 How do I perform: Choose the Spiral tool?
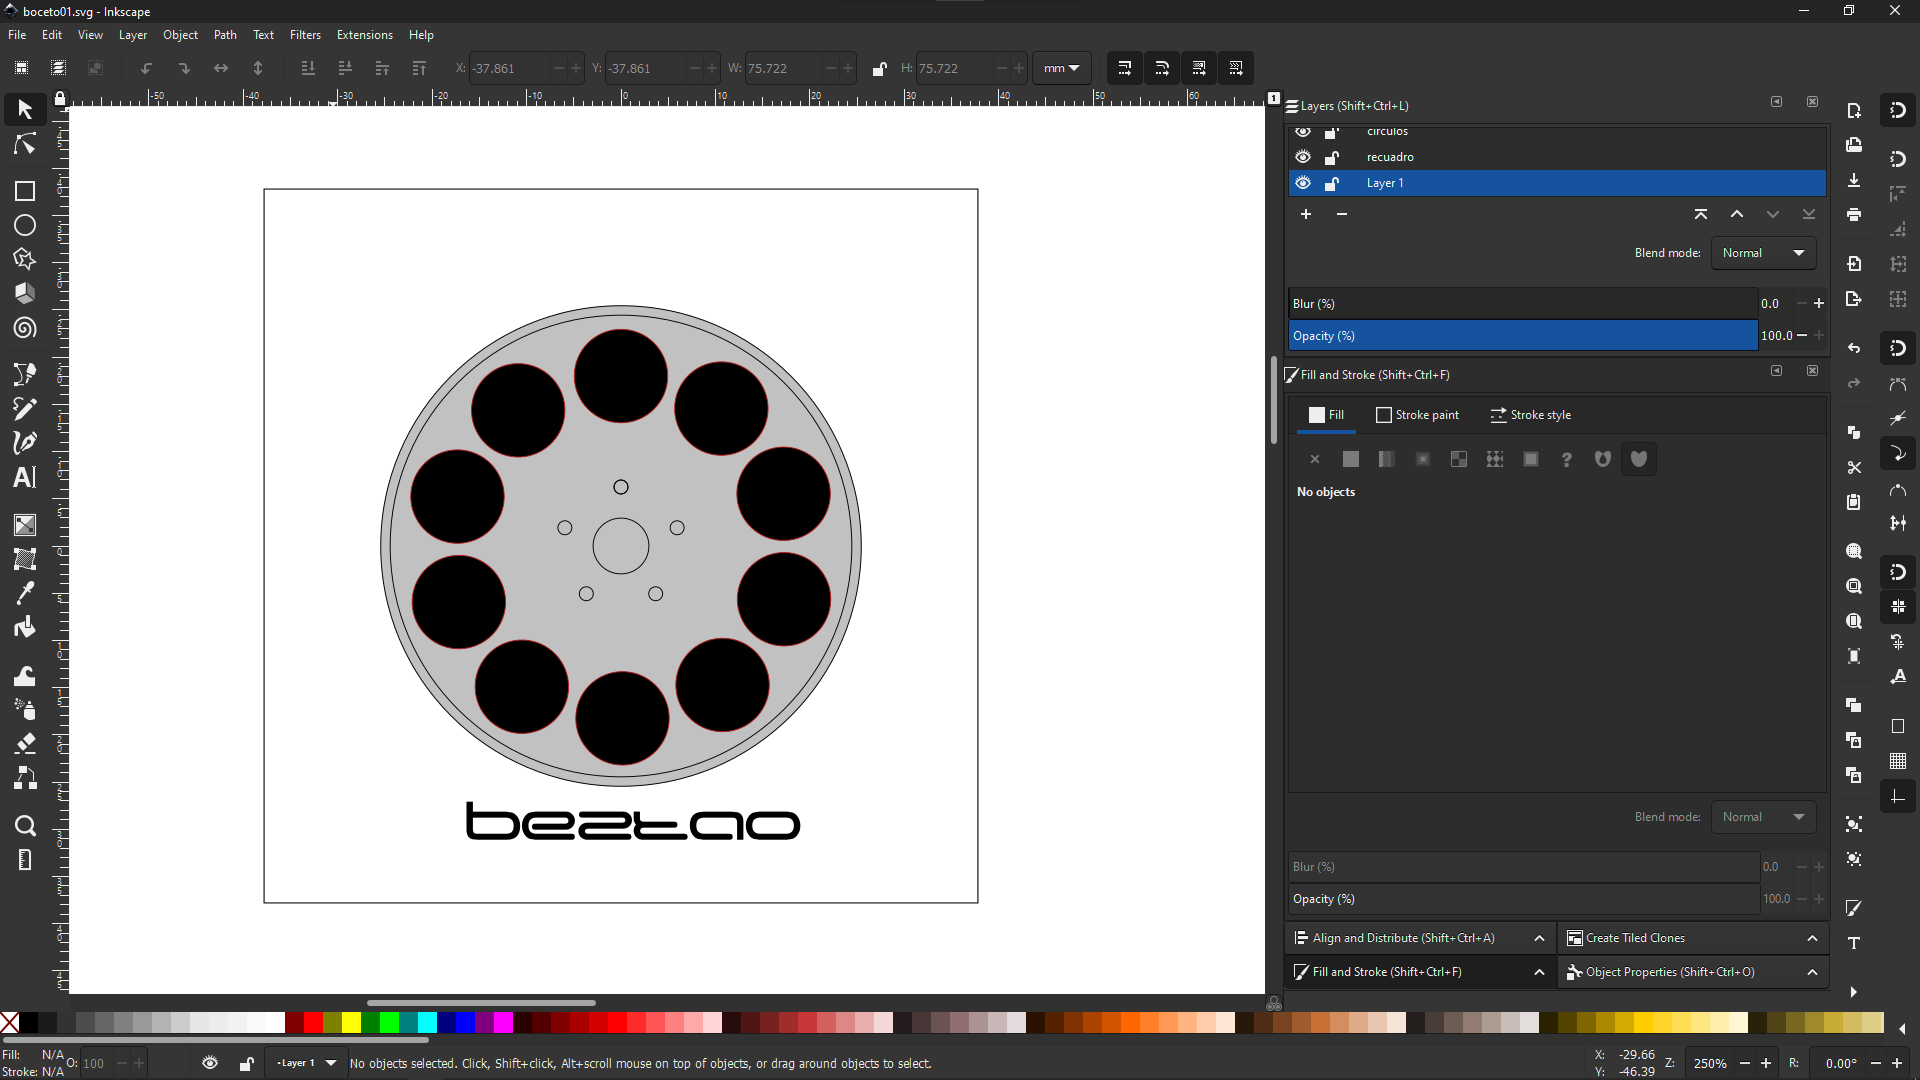(25, 328)
